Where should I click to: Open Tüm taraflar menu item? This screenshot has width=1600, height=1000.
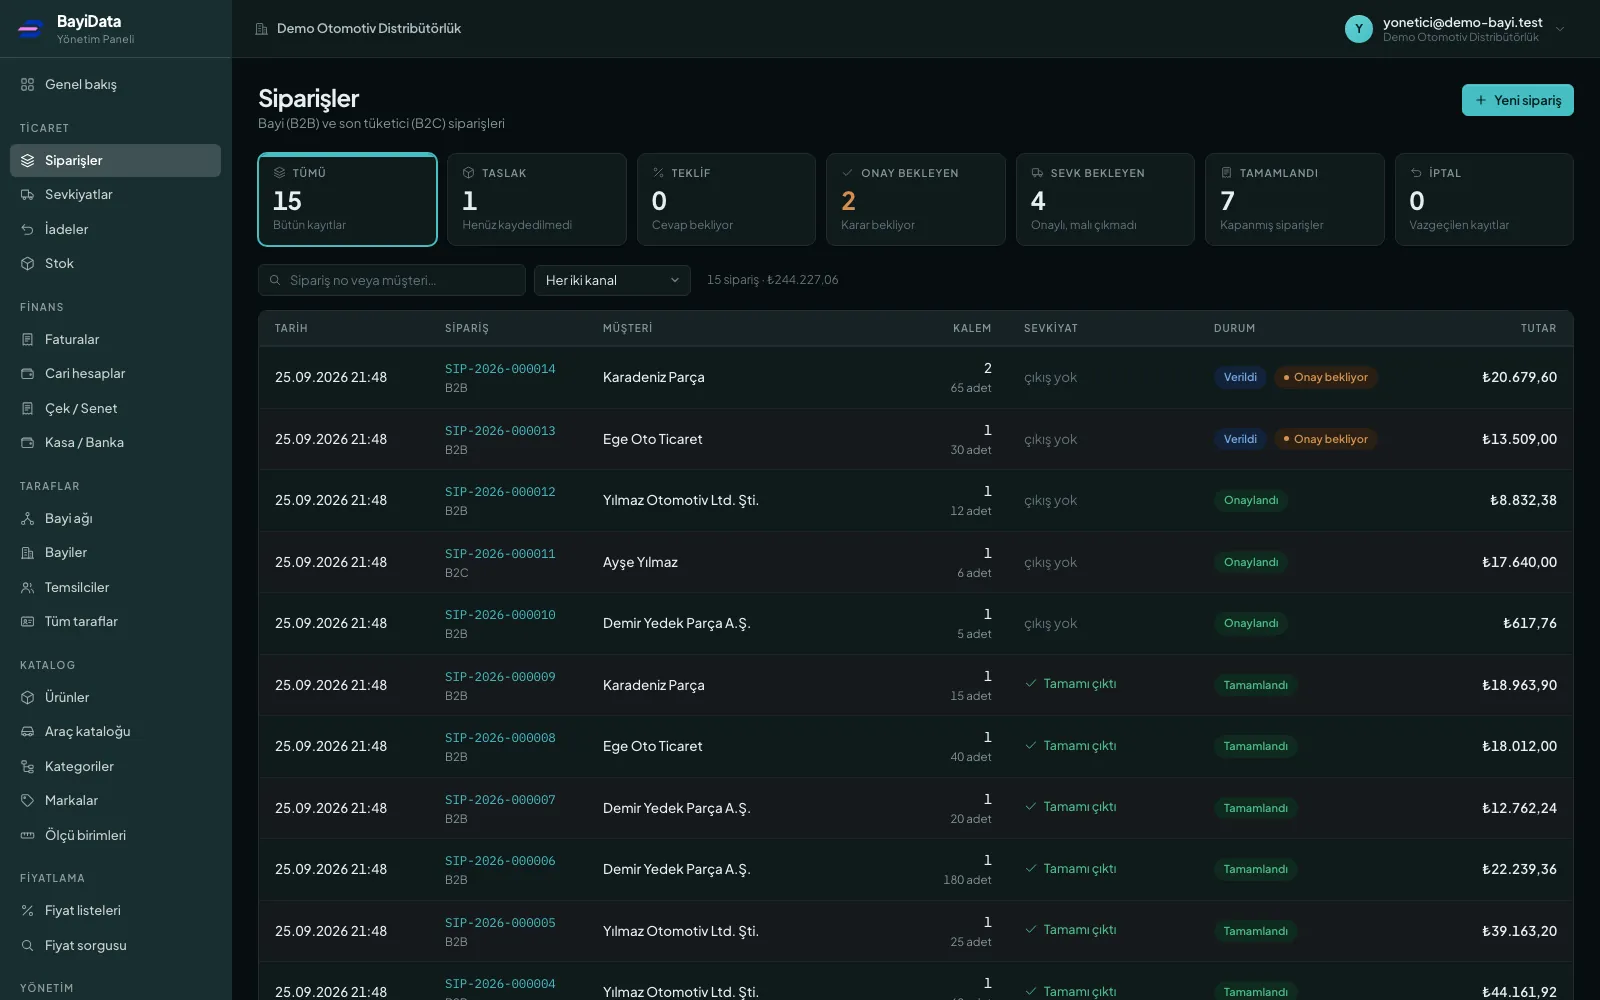pyautogui.click(x=115, y=622)
